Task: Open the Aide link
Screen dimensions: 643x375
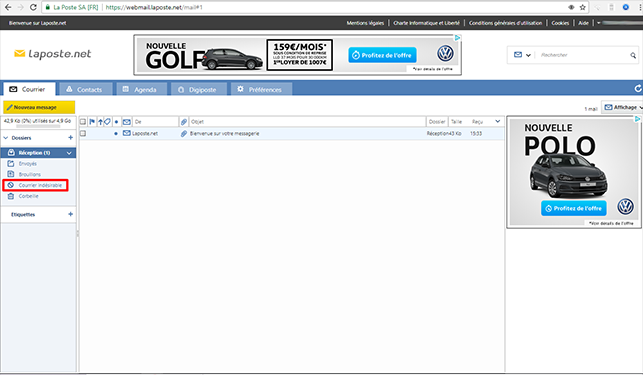Action: (583, 23)
